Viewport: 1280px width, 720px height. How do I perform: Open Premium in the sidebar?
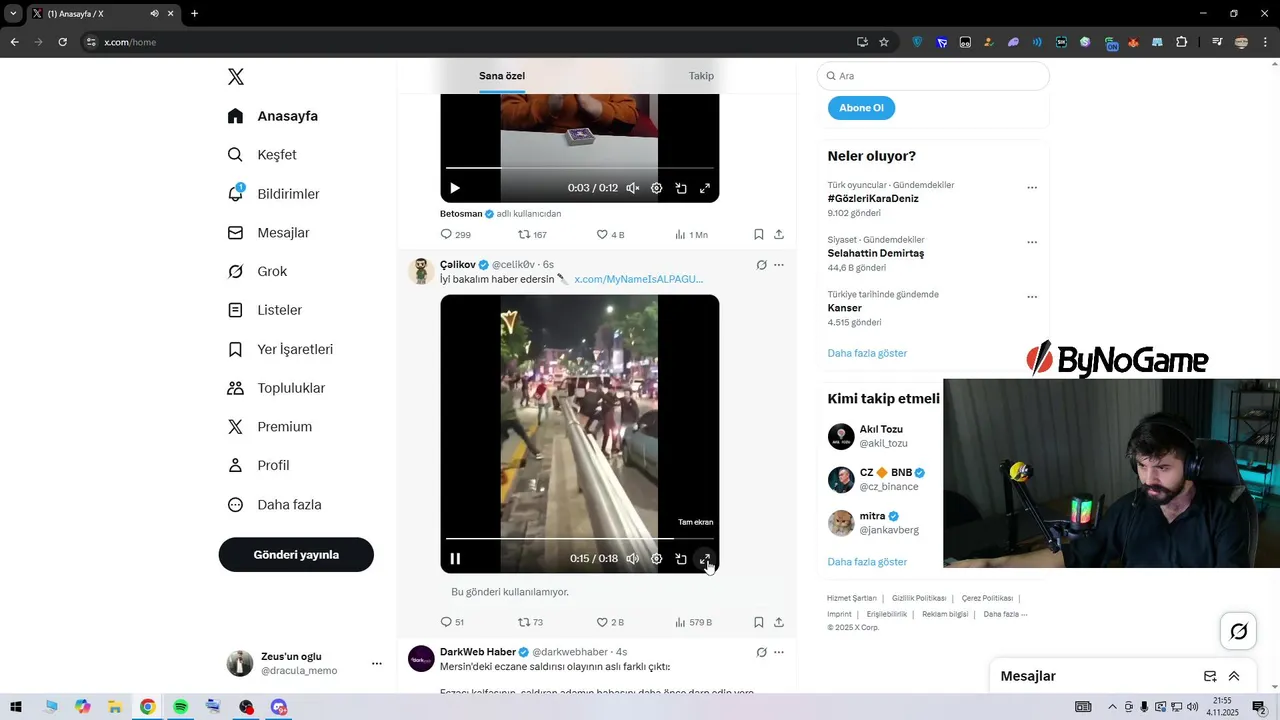pos(270,427)
